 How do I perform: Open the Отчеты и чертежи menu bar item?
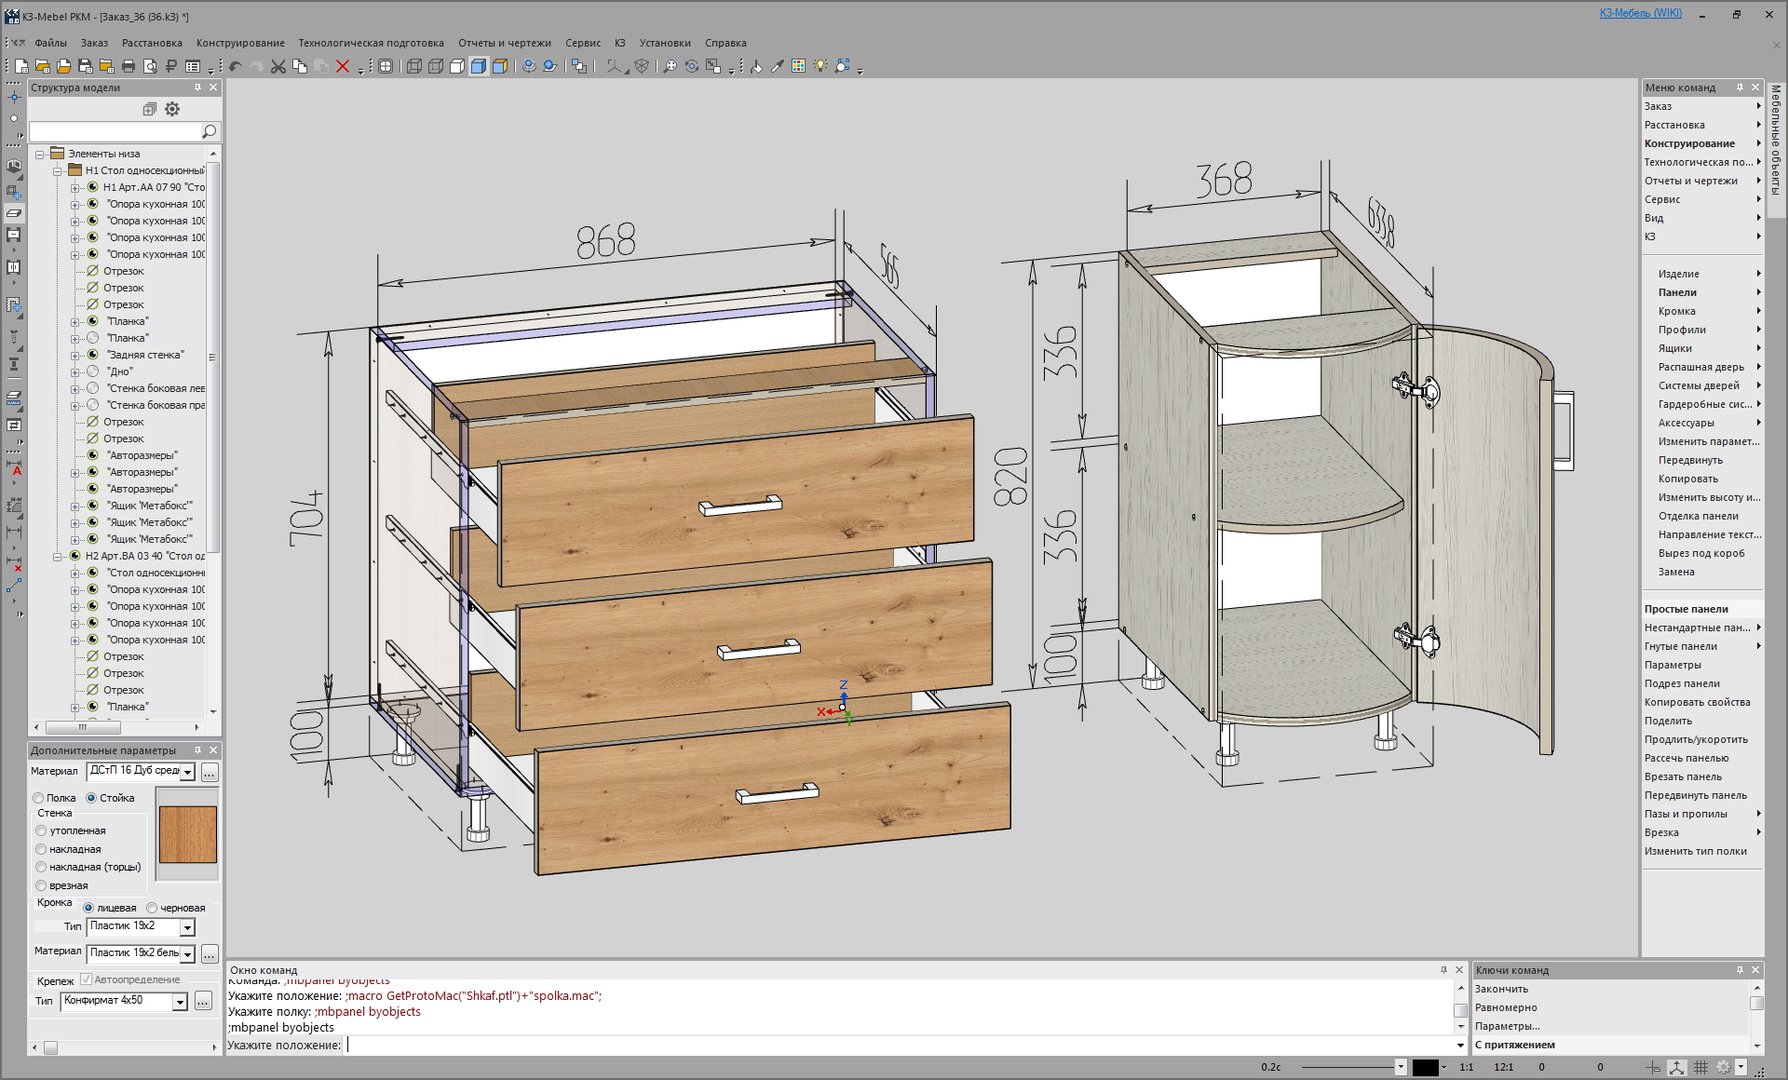[x=505, y=43]
